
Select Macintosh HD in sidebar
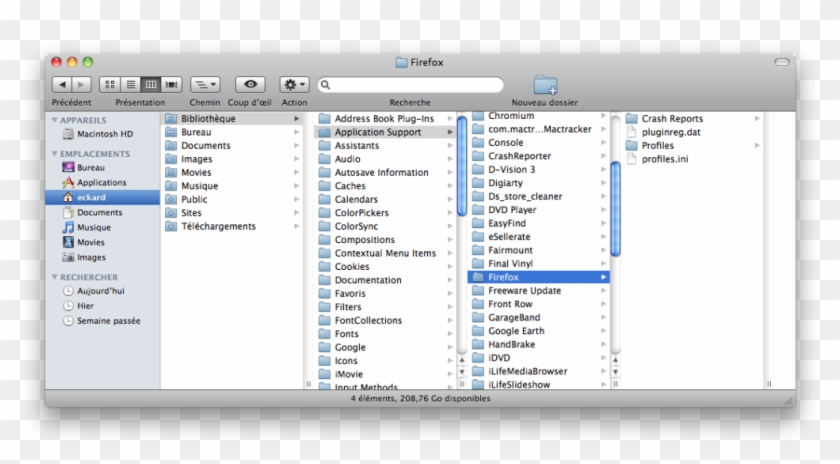click(102, 134)
